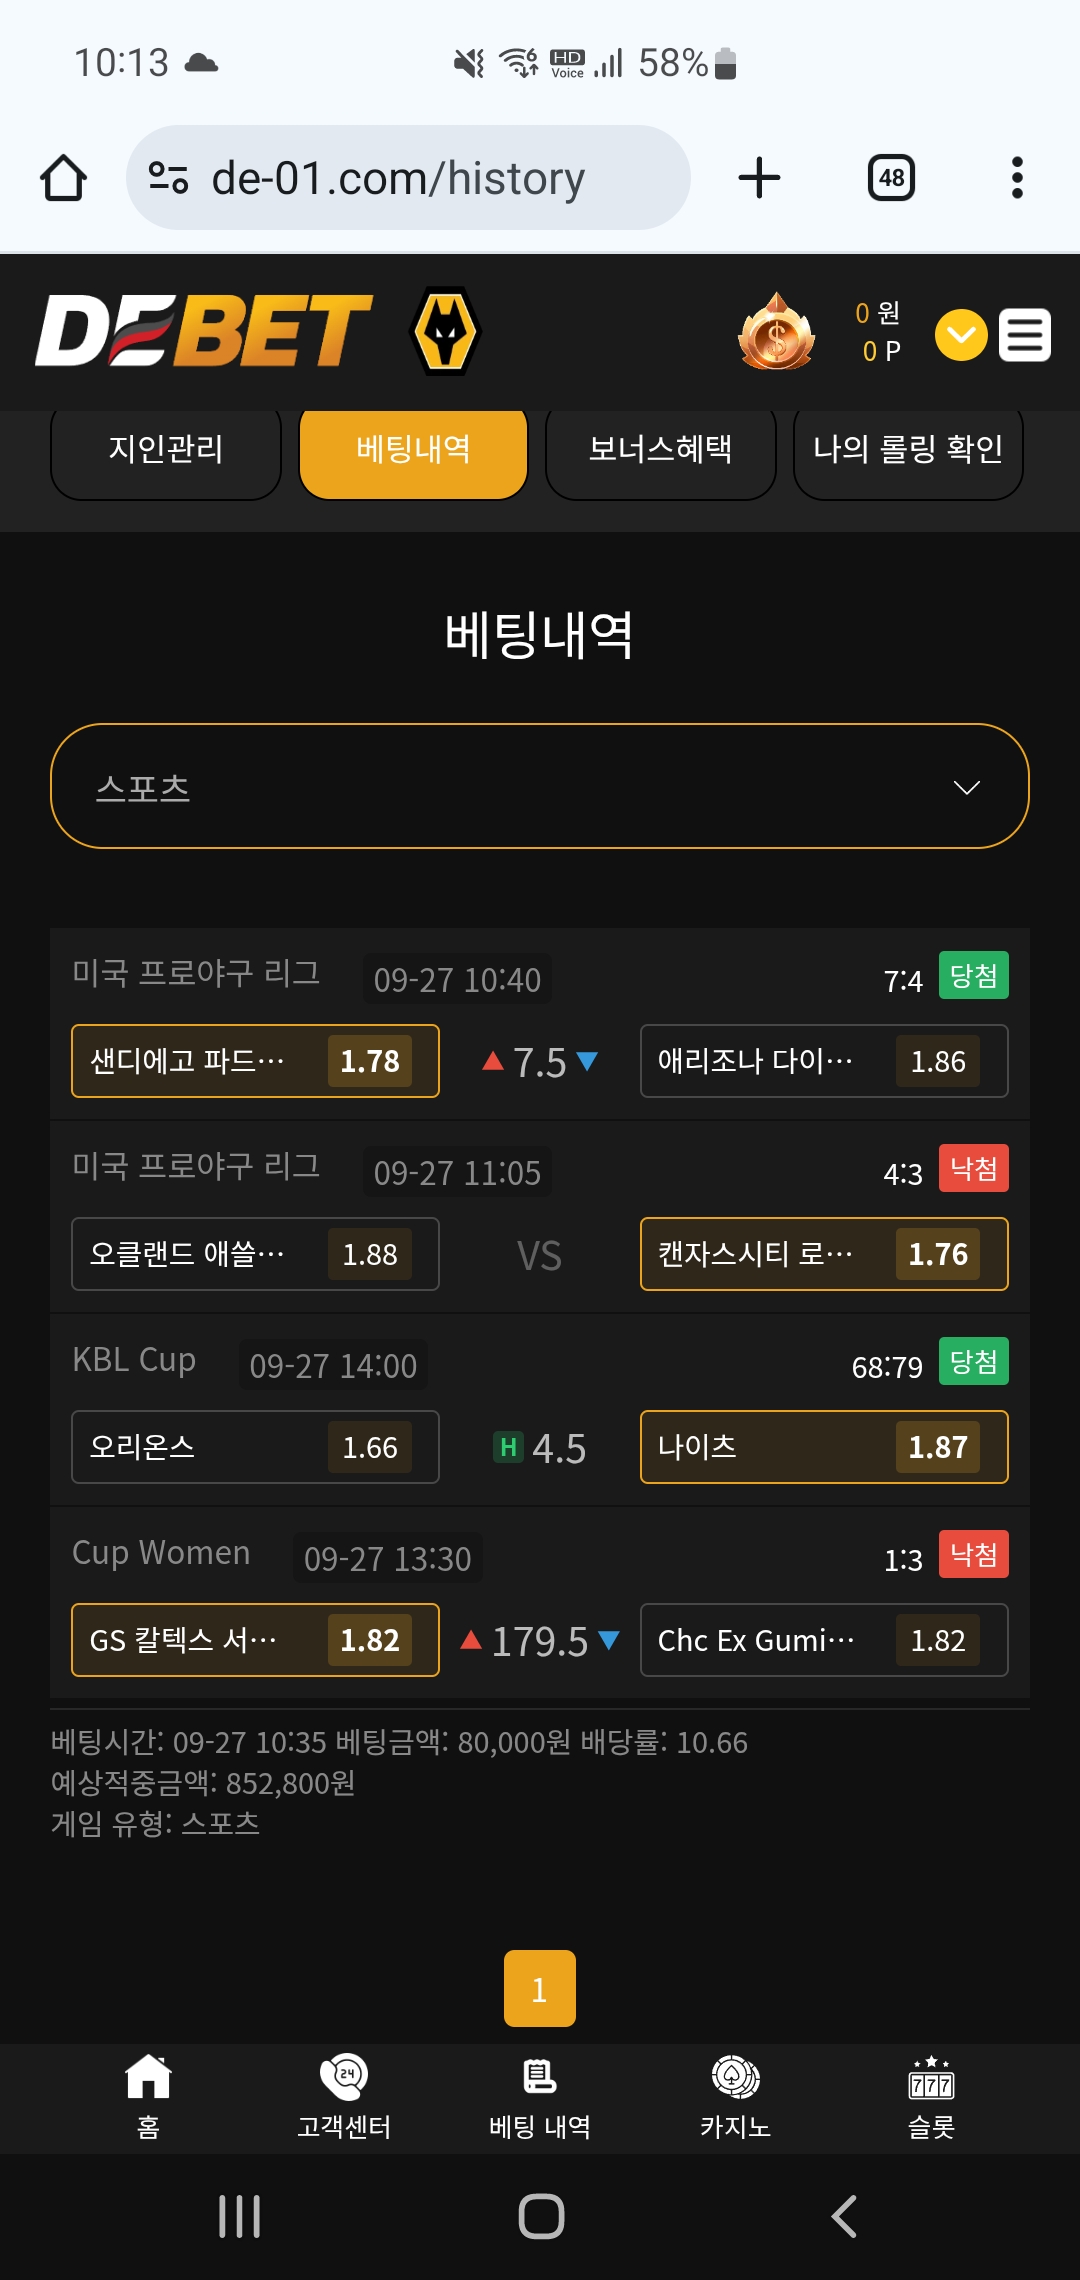Open the 스포츠 game type dropdown
This screenshot has width=1080, height=2280.
[x=540, y=786]
